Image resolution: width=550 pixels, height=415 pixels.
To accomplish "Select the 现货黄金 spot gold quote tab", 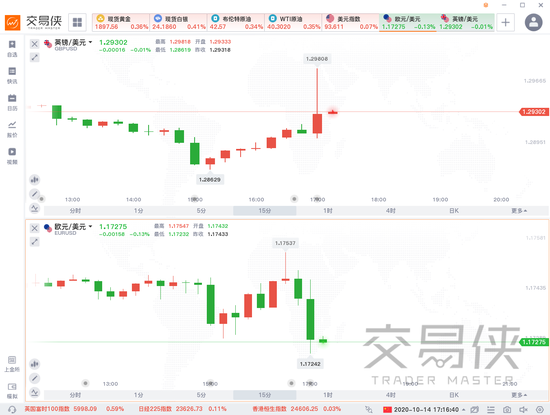I will (x=121, y=22).
